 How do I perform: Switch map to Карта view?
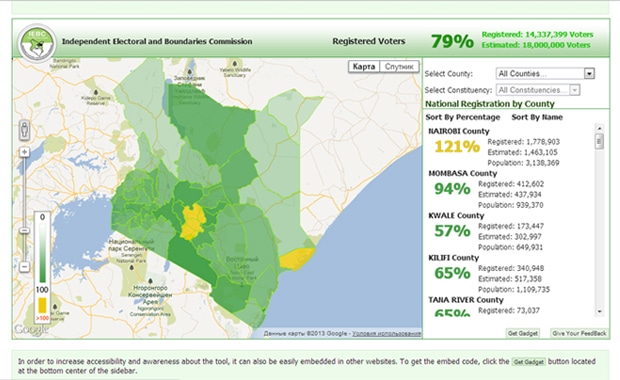point(364,66)
